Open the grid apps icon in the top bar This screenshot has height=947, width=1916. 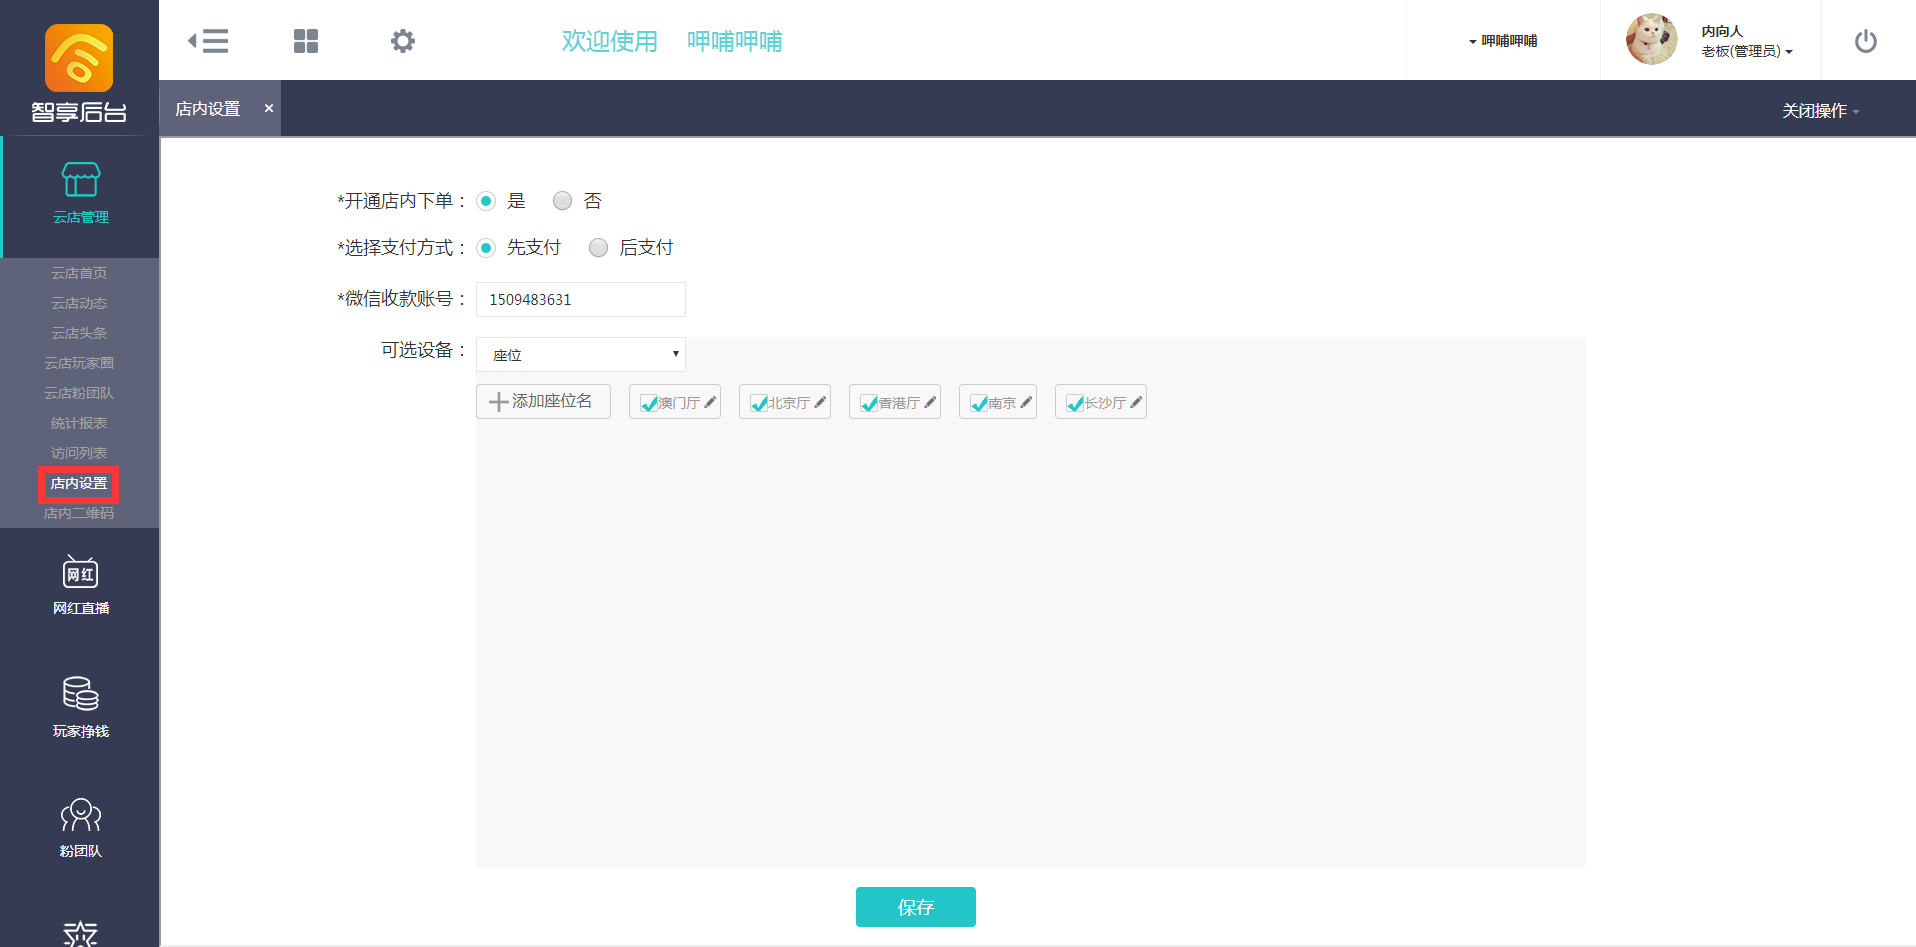coord(306,41)
